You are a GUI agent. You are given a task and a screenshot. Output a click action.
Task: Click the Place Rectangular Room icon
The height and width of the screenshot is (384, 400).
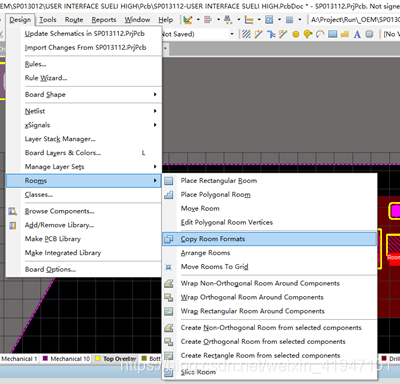point(169,181)
